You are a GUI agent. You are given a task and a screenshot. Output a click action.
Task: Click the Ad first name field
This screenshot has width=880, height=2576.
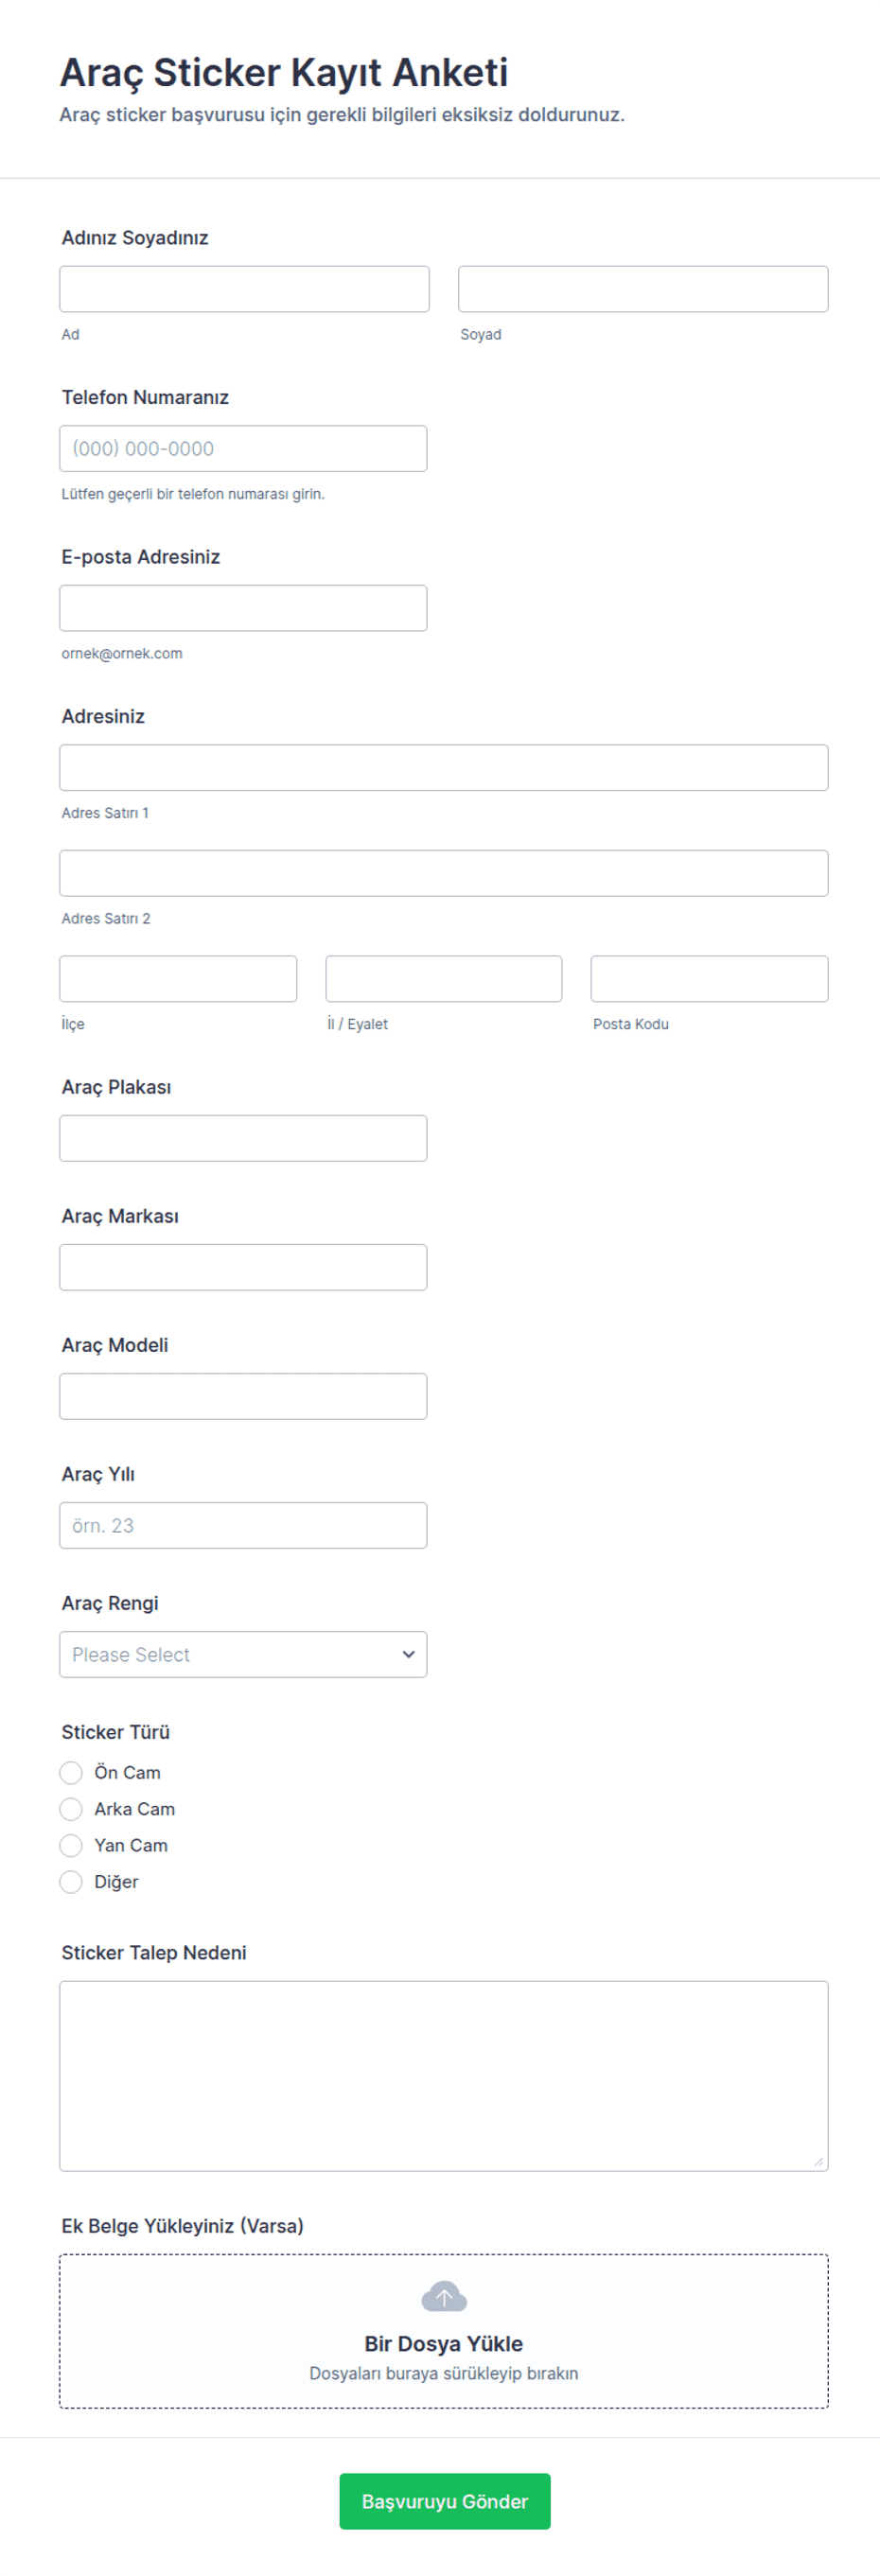[x=244, y=289]
